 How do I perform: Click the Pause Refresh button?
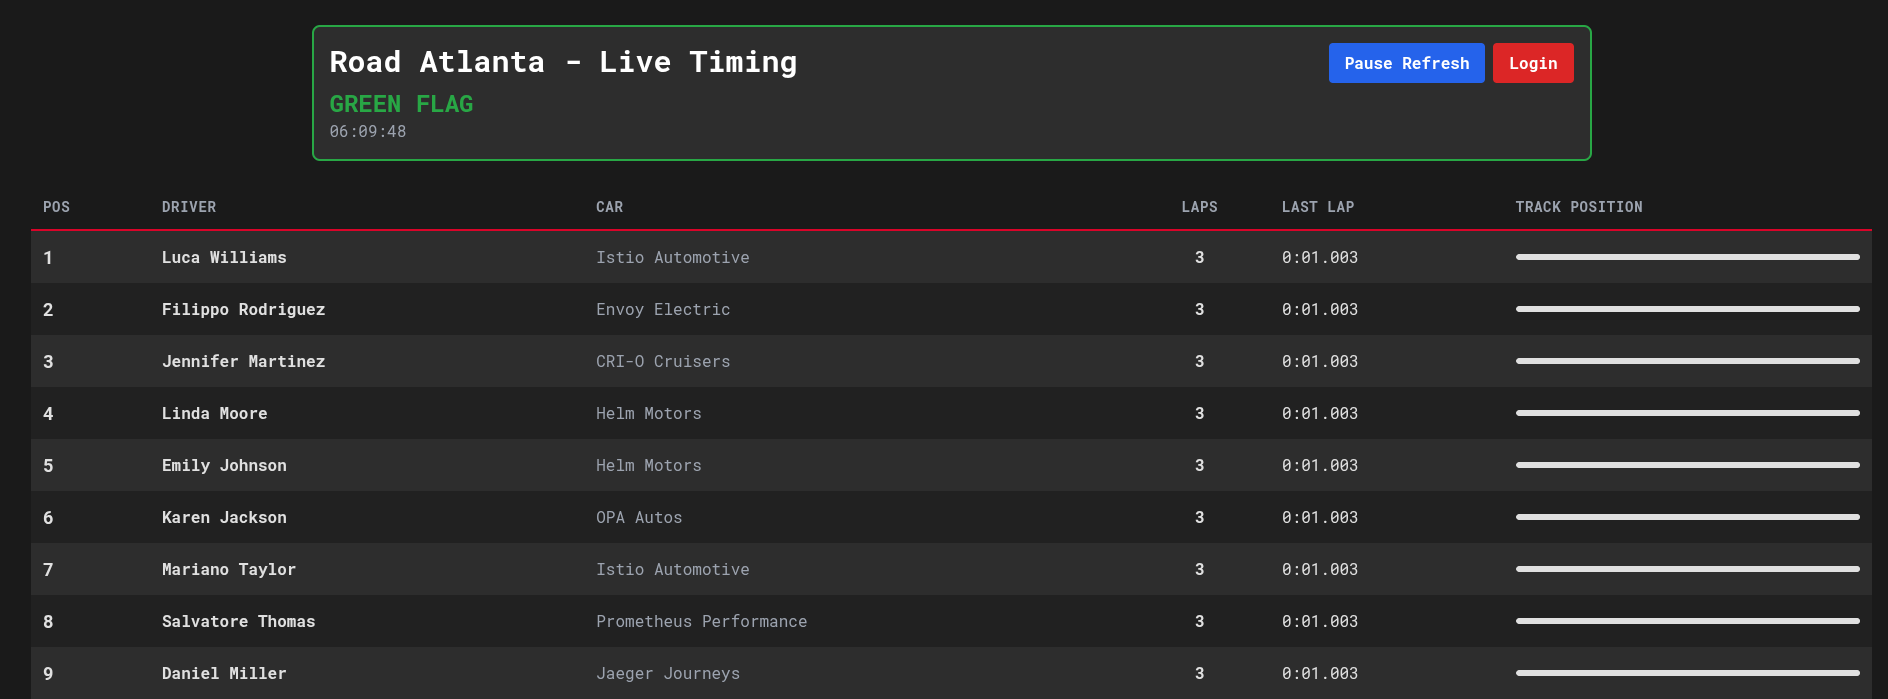[x=1406, y=62]
